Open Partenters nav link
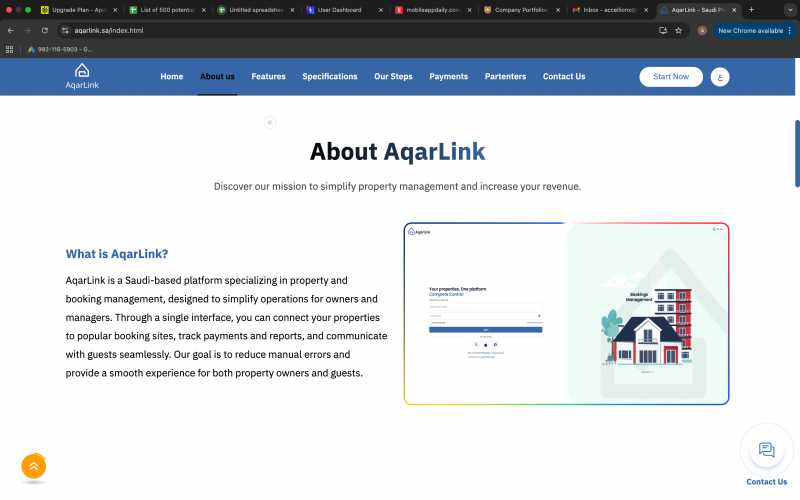800x500 pixels. [505, 77]
